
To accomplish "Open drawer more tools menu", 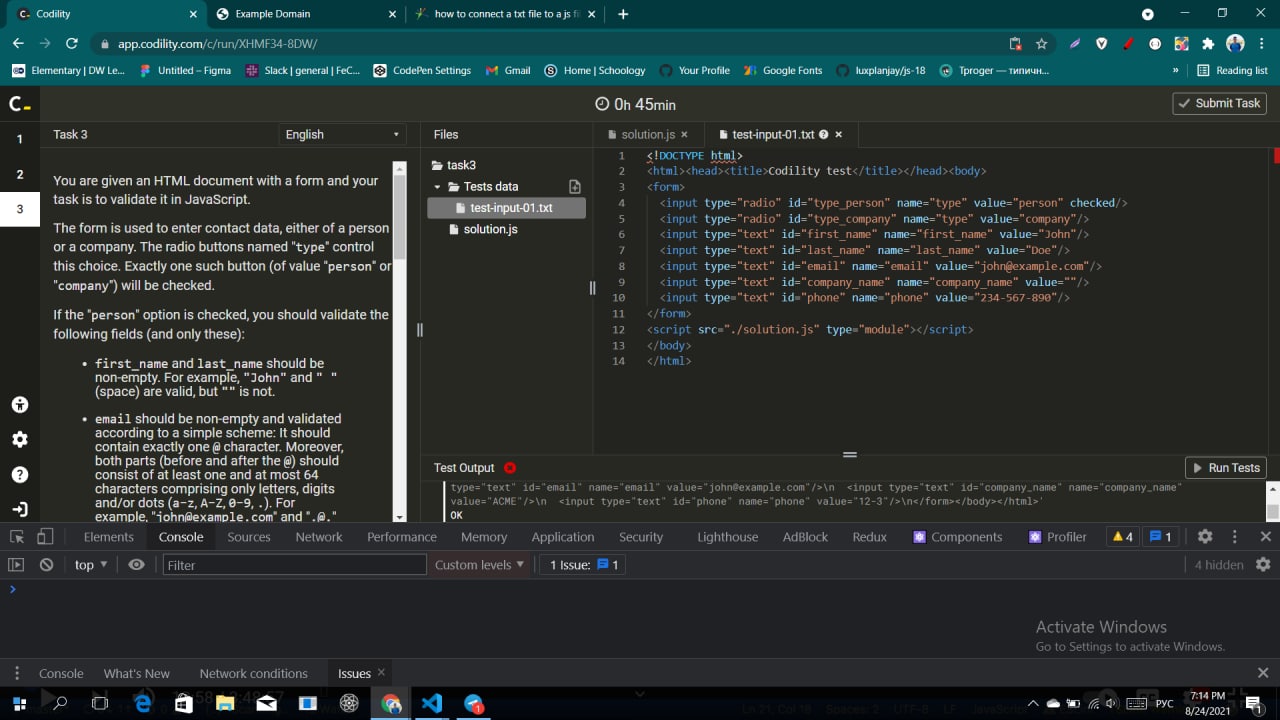I will (x=16, y=673).
